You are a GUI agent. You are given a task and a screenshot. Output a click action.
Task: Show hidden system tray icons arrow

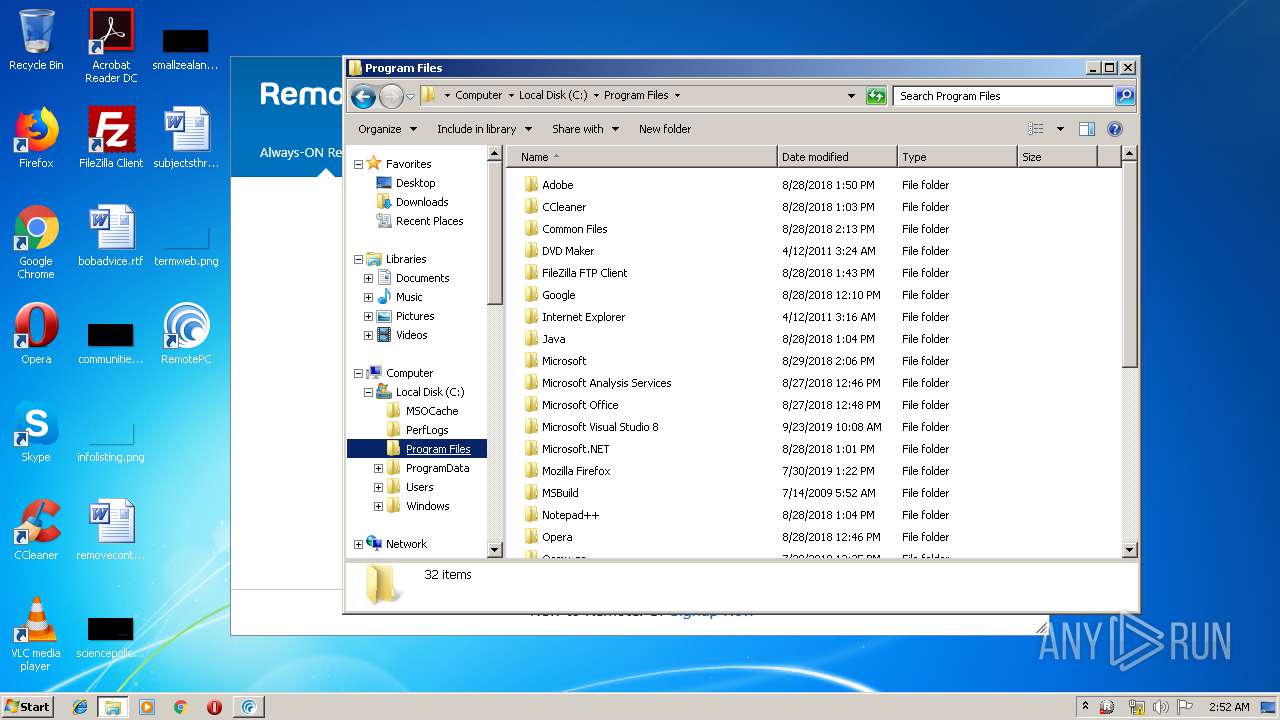click(1085, 707)
